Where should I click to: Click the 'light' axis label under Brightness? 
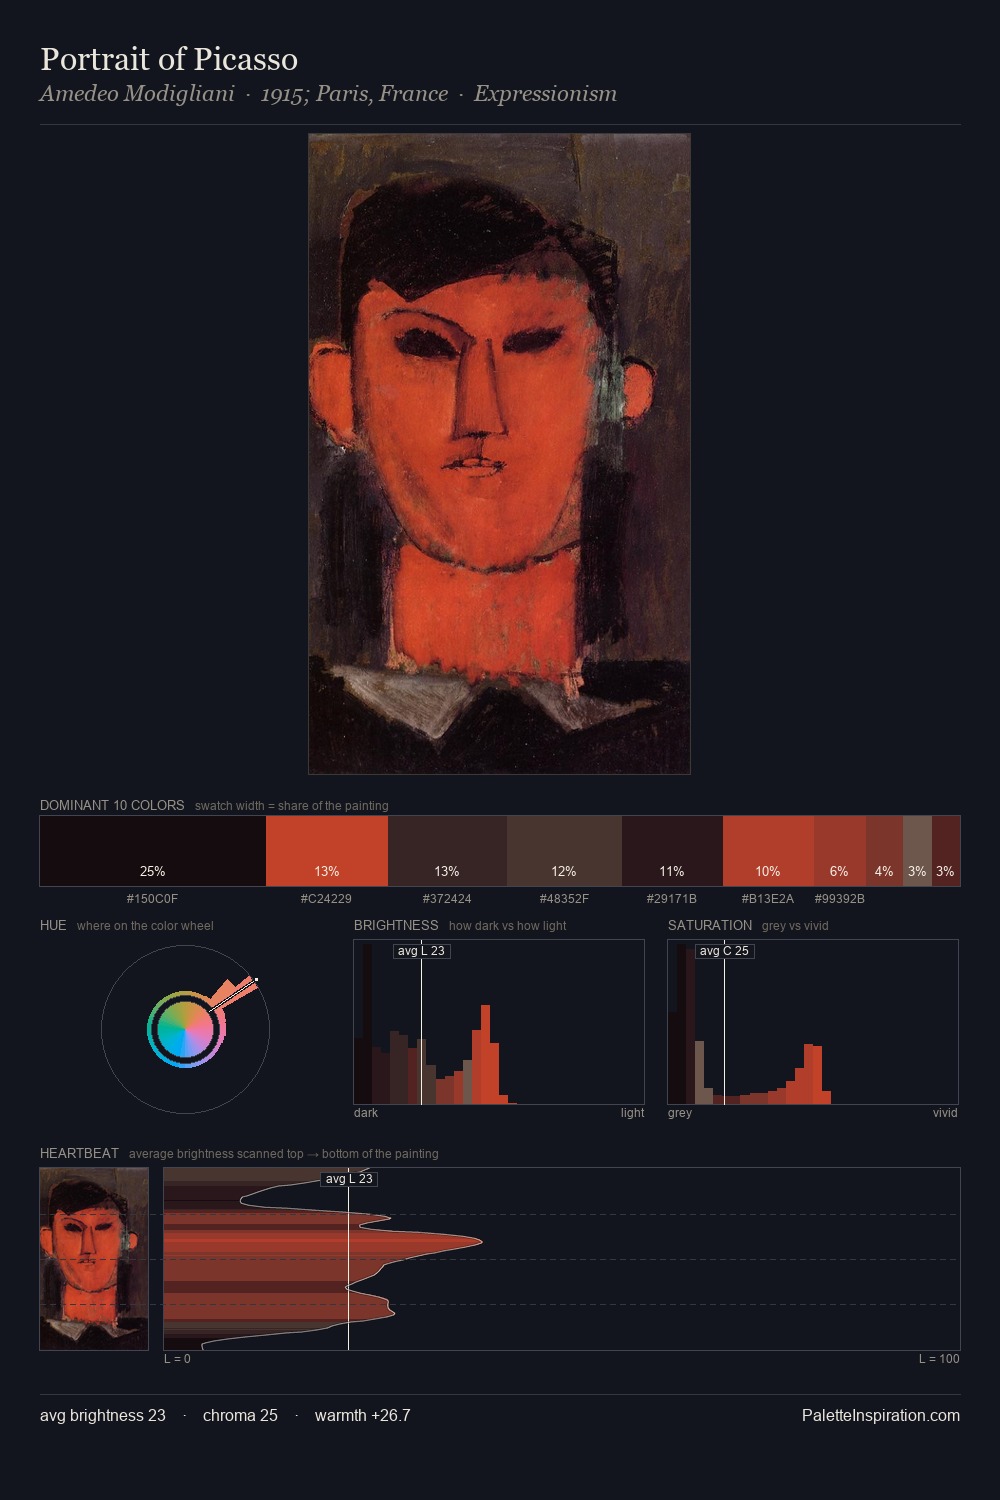coord(632,1113)
